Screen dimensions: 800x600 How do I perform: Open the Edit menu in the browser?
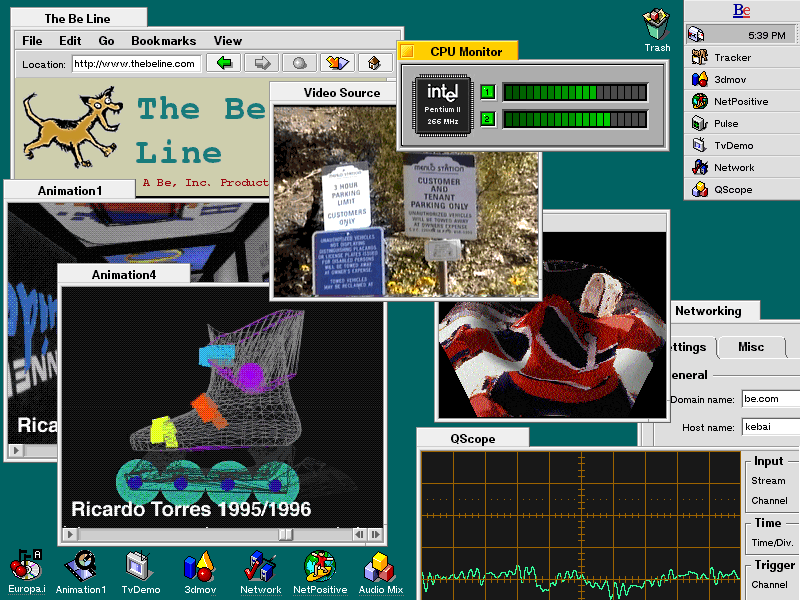[x=70, y=41]
